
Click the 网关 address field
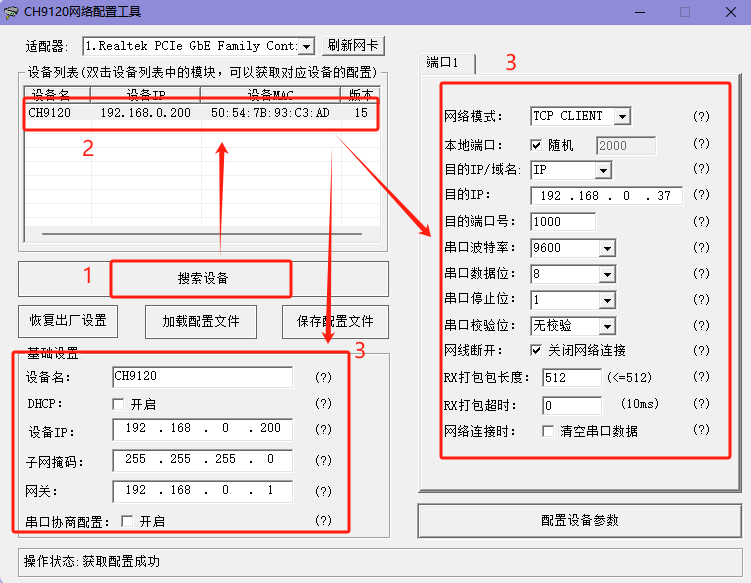click(x=203, y=492)
